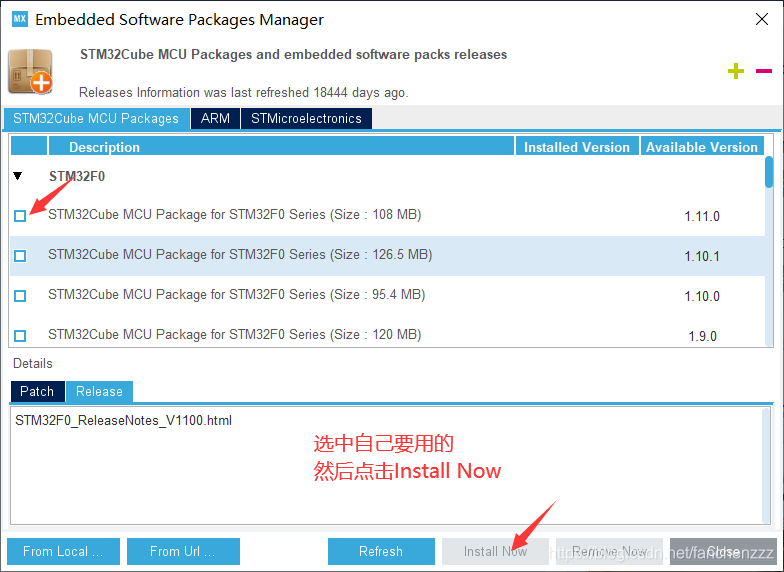
Task: Select the row with Size : 126.5 MB
Action: click(x=388, y=256)
